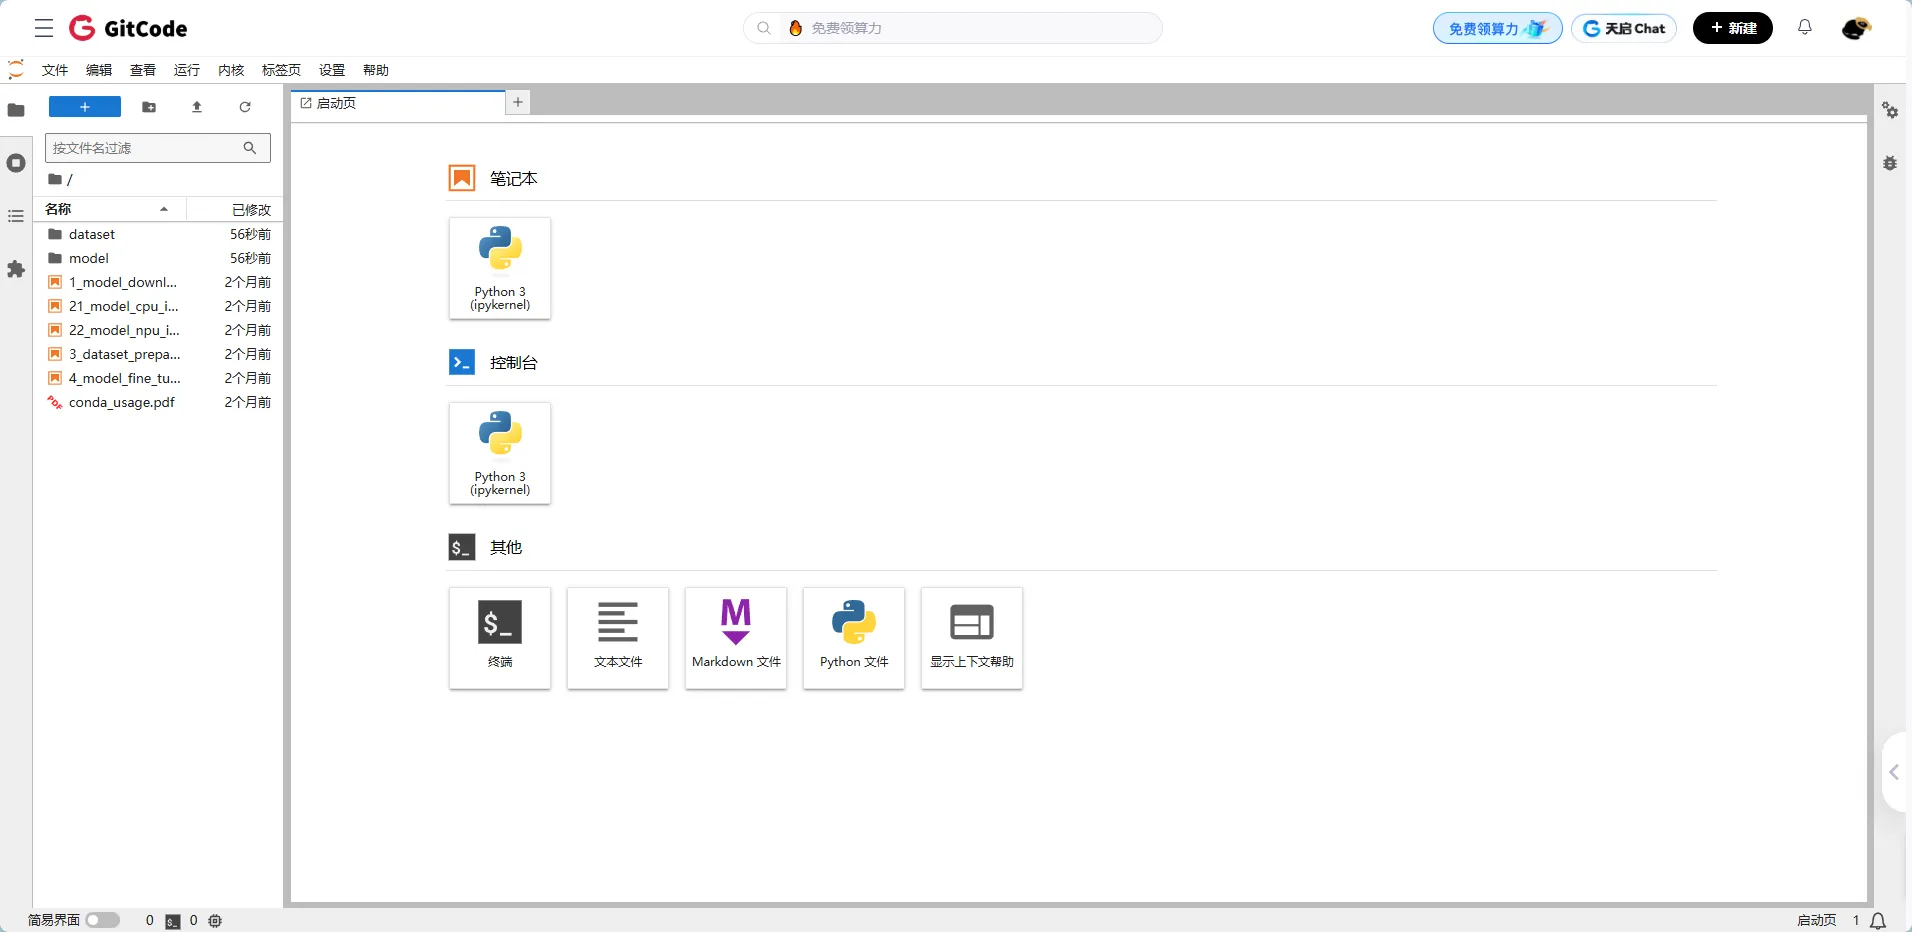1912x932 pixels.
Task: Launch Python 3 notebook under 笔记本
Action: (500, 268)
